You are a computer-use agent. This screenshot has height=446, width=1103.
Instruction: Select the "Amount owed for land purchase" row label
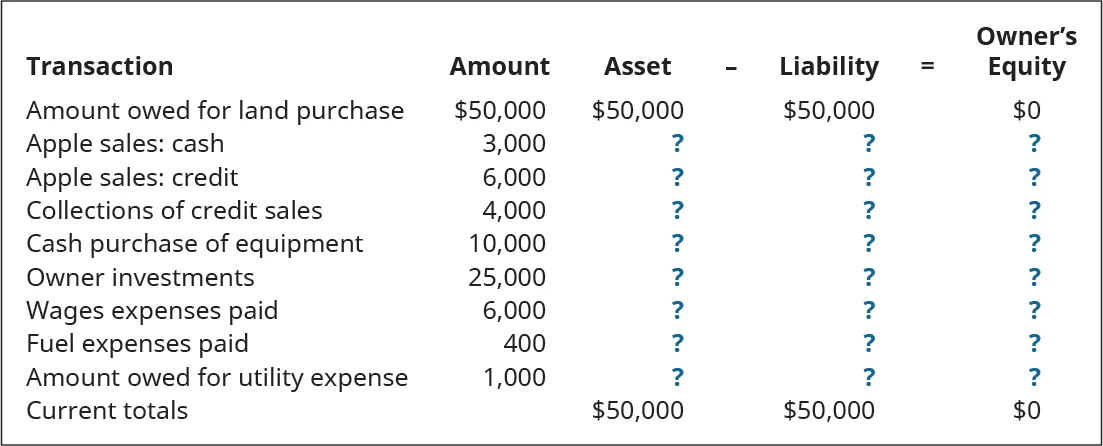(215, 110)
